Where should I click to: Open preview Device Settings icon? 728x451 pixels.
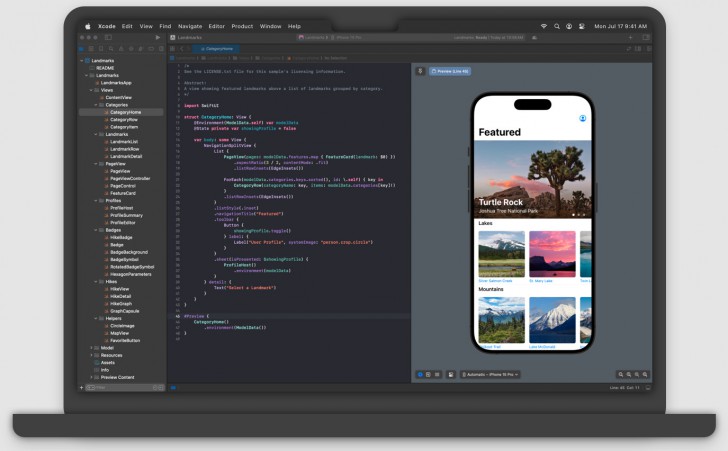pos(451,374)
